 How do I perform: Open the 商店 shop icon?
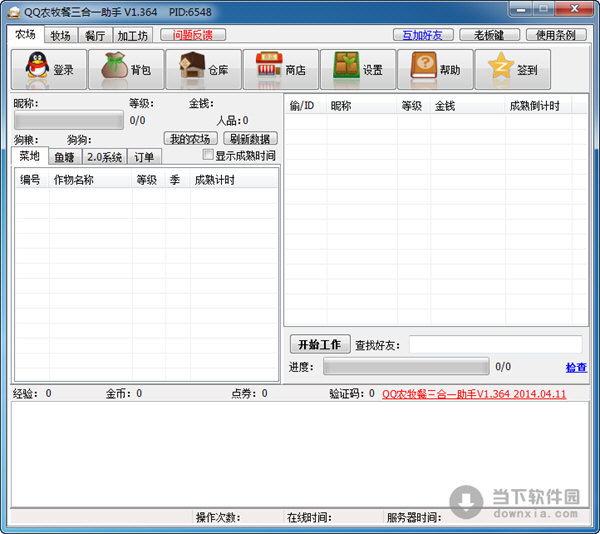pyautogui.click(x=281, y=70)
